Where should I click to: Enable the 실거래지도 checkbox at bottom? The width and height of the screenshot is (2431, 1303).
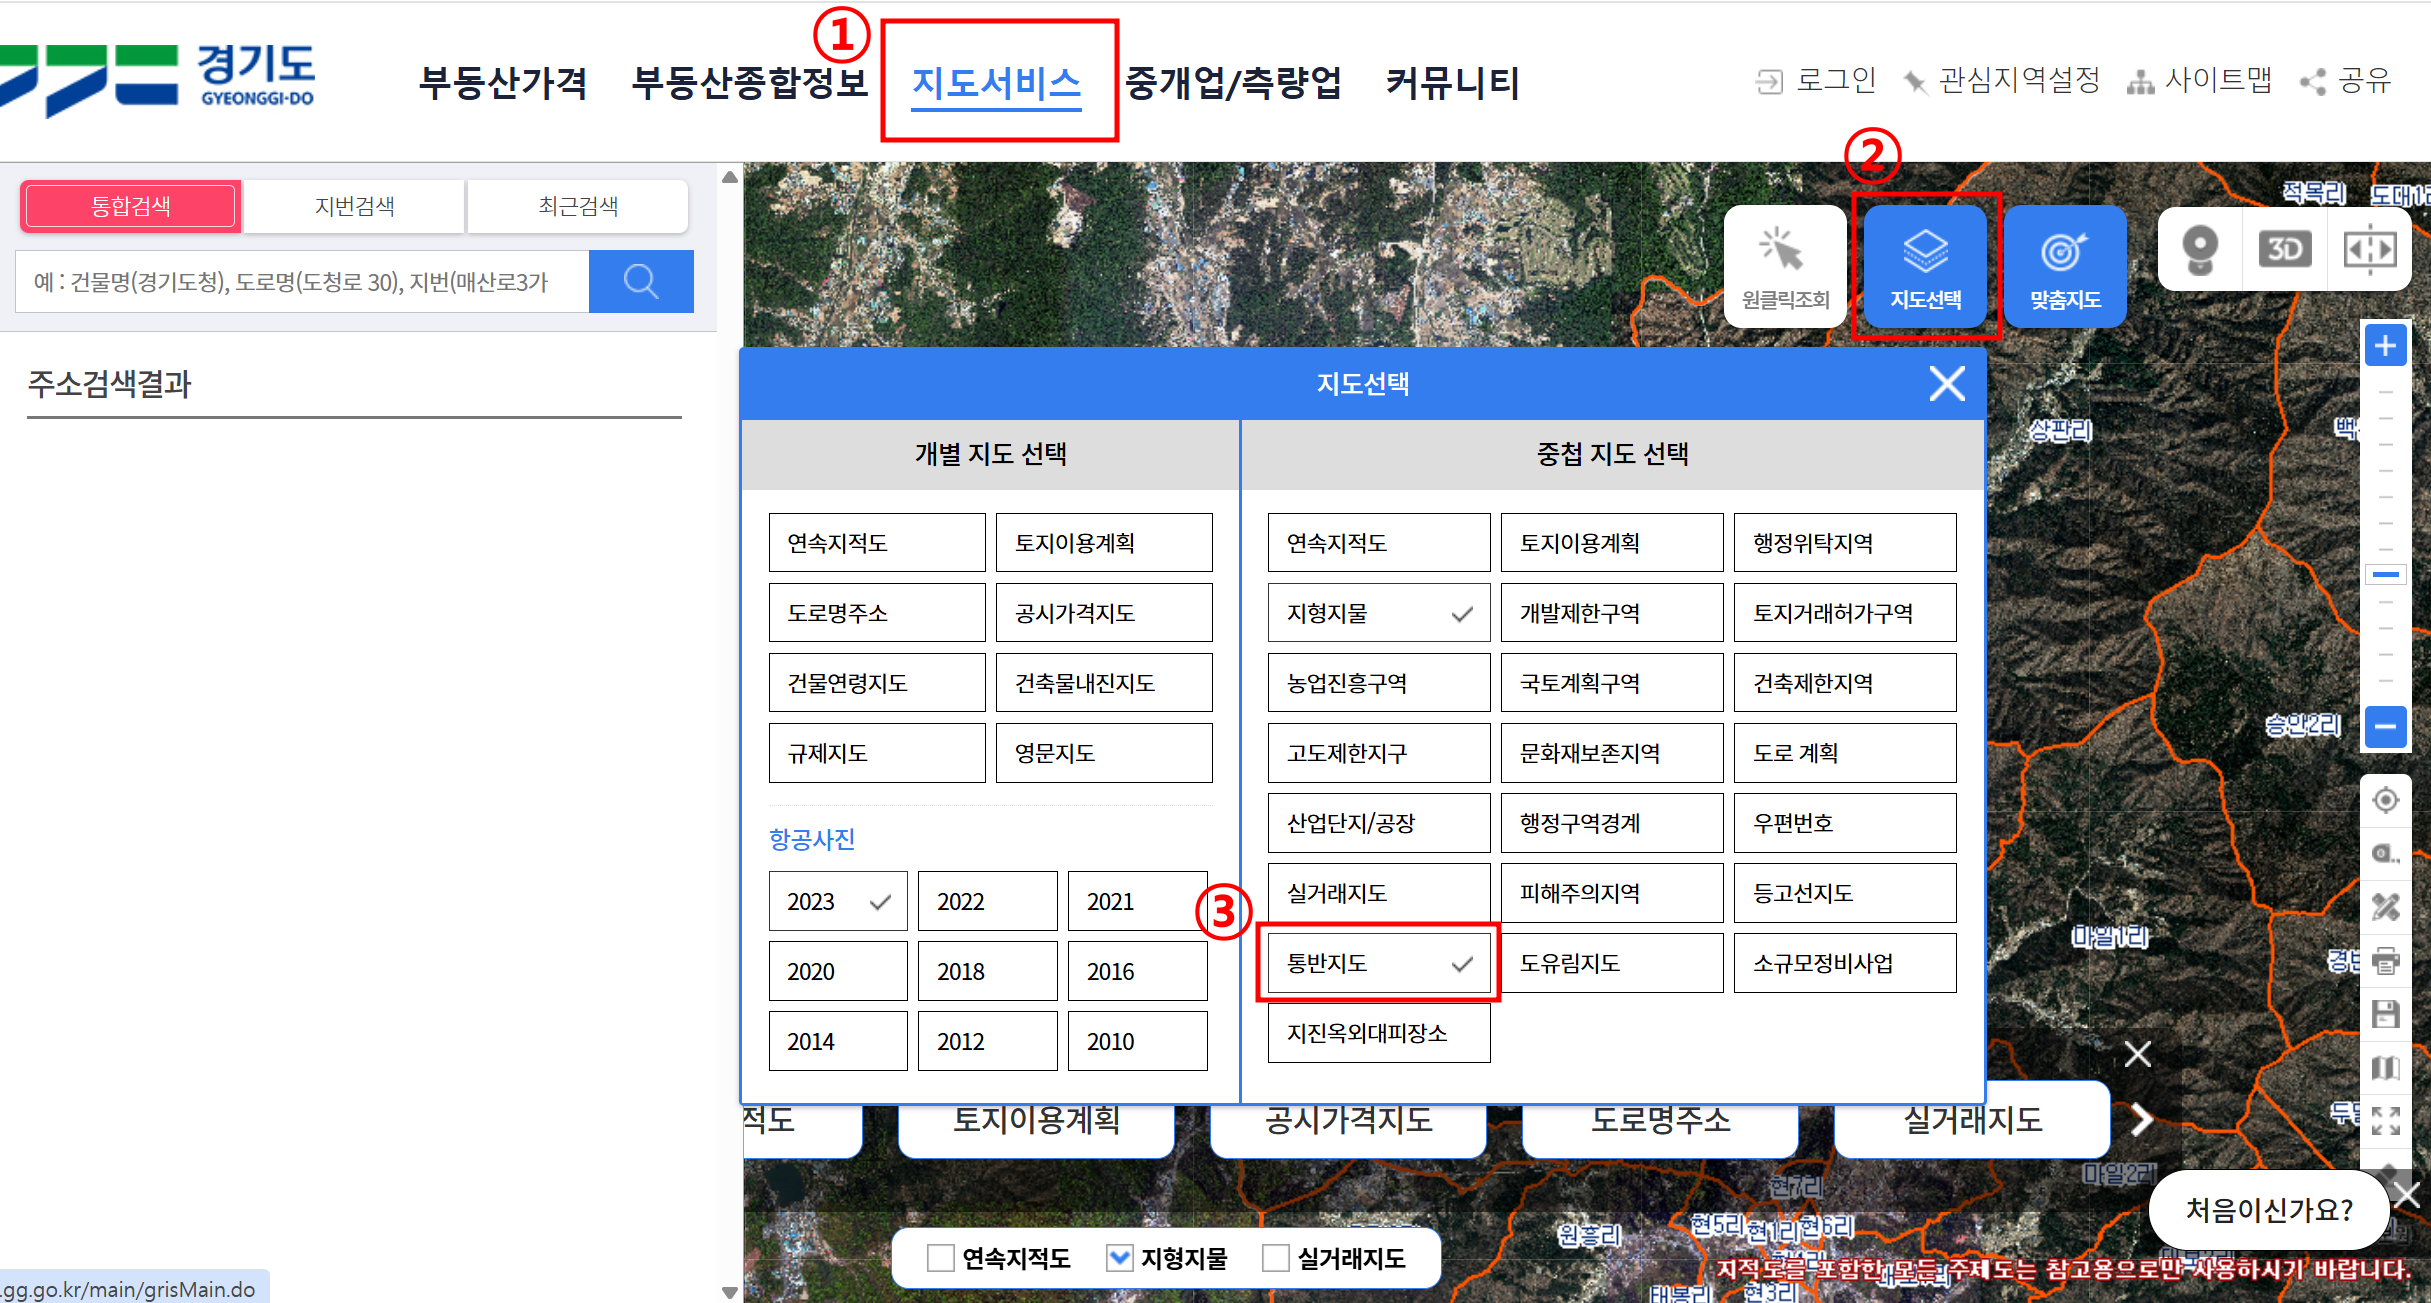[1275, 1258]
